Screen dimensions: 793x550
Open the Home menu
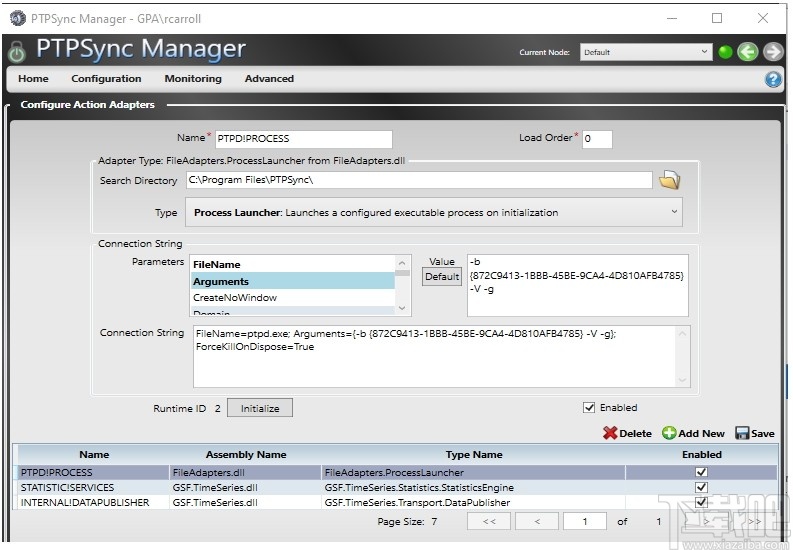[33, 79]
